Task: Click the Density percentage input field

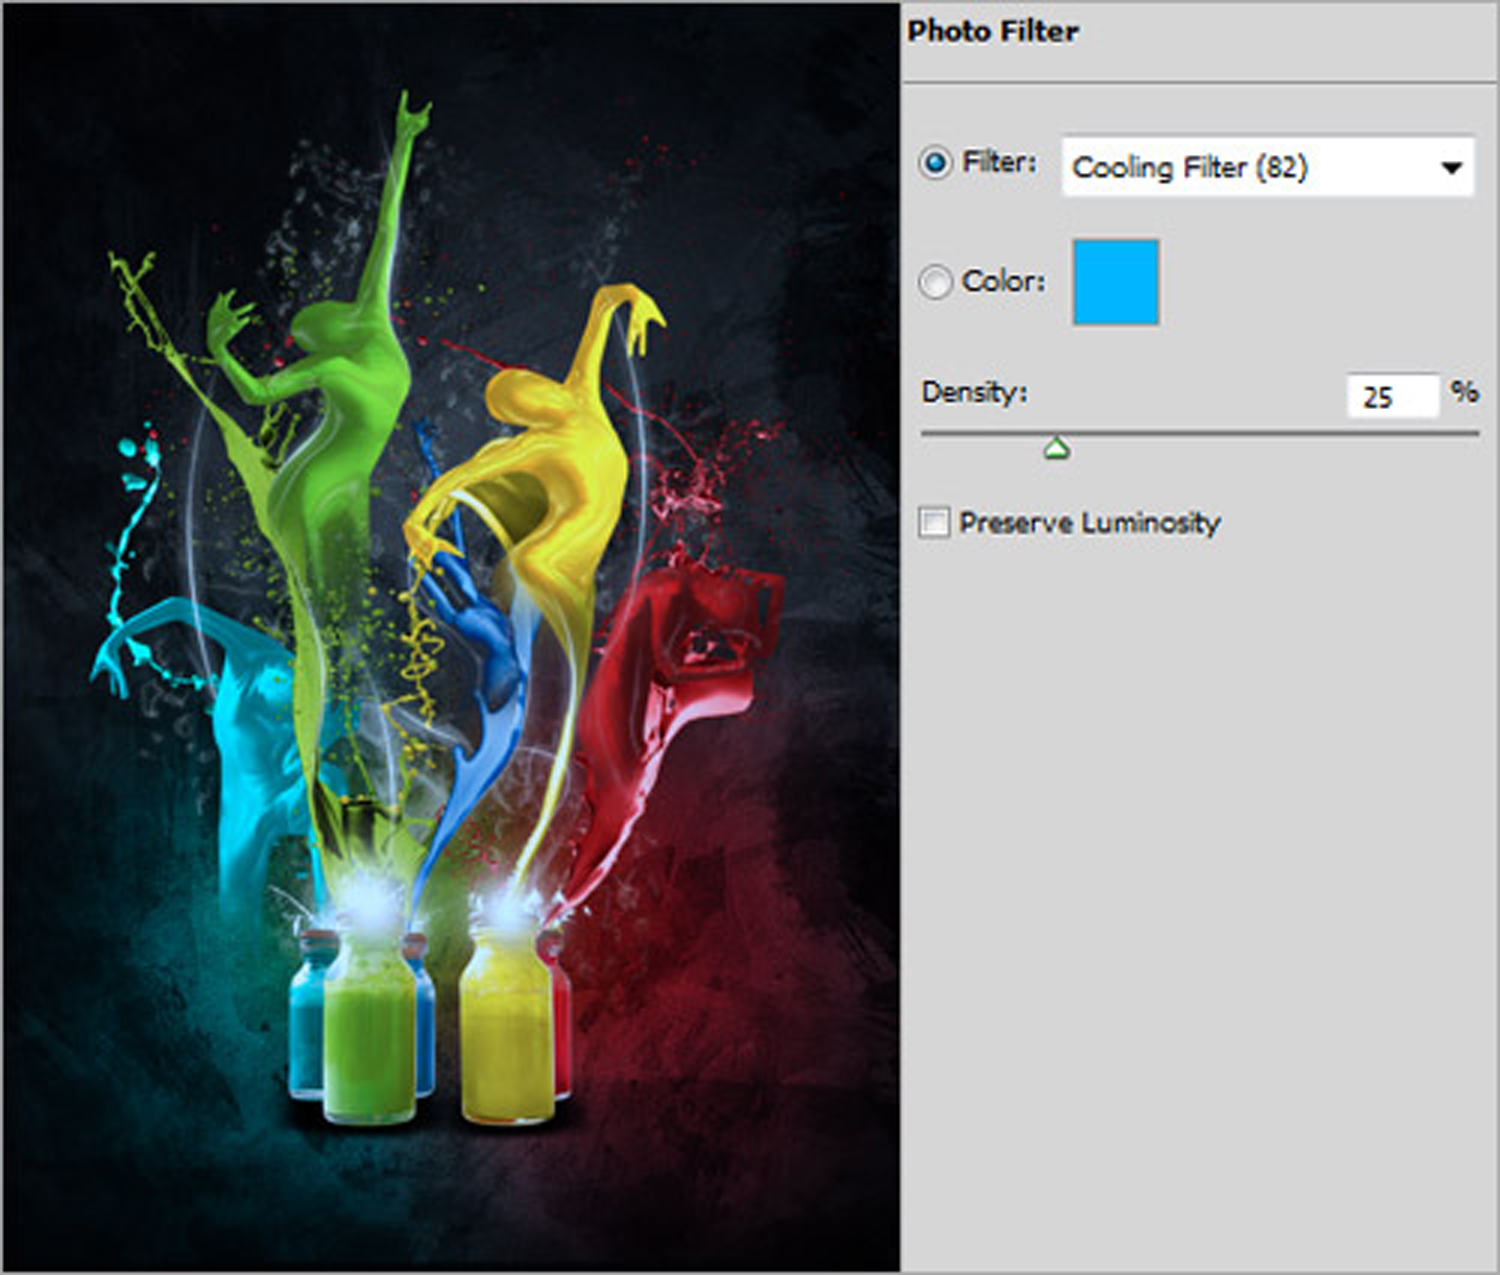Action: pyautogui.click(x=1391, y=396)
